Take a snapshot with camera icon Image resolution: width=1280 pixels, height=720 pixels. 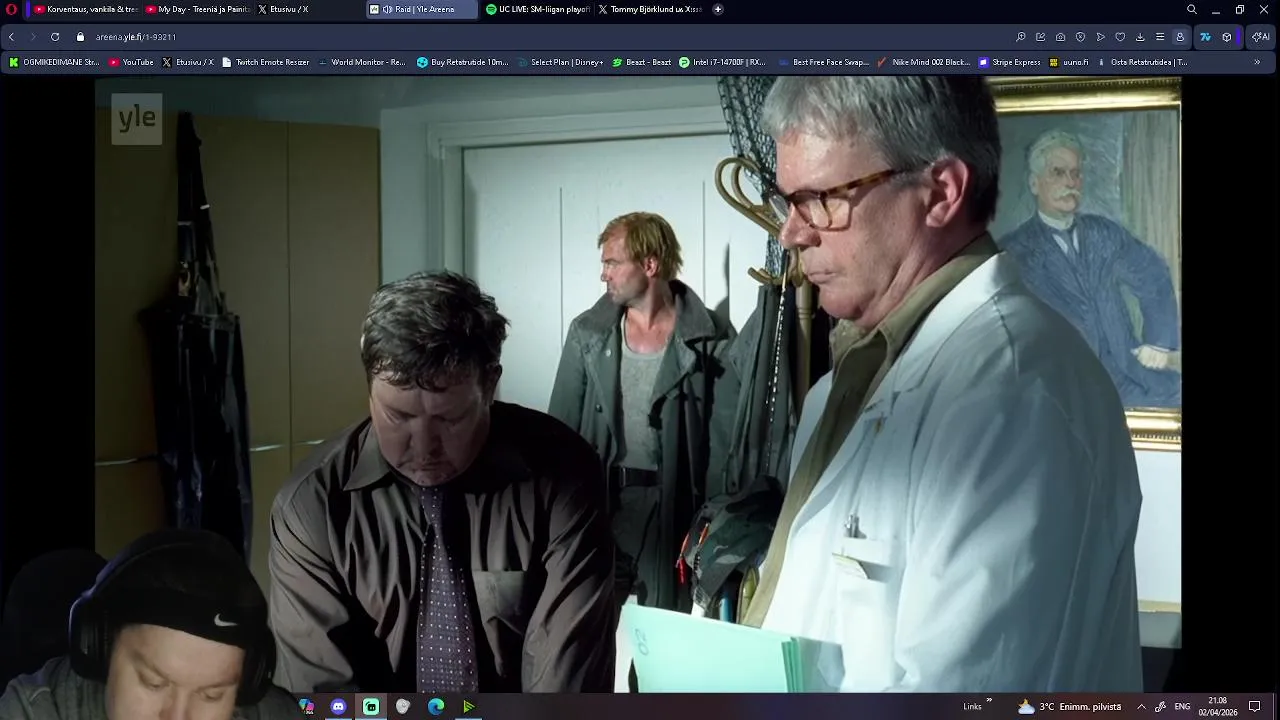click(x=1061, y=37)
